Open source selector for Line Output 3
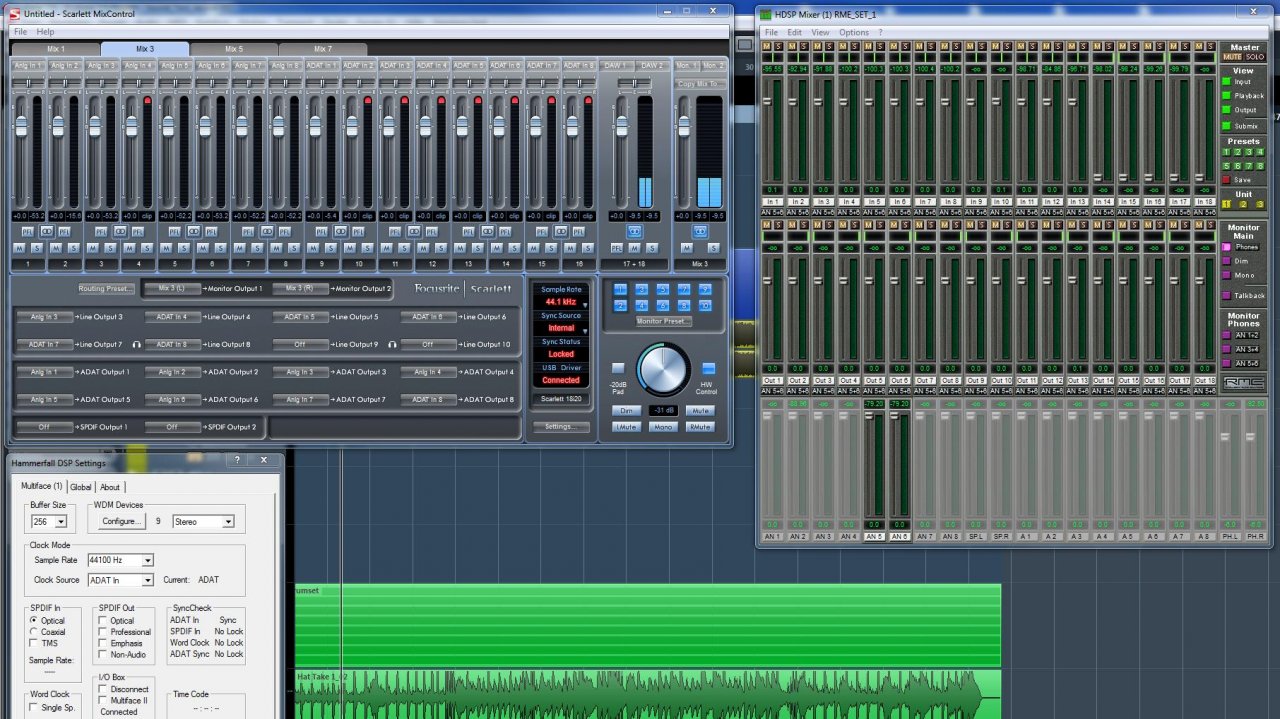This screenshot has width=1280, height=719. (x=43, y=317)
